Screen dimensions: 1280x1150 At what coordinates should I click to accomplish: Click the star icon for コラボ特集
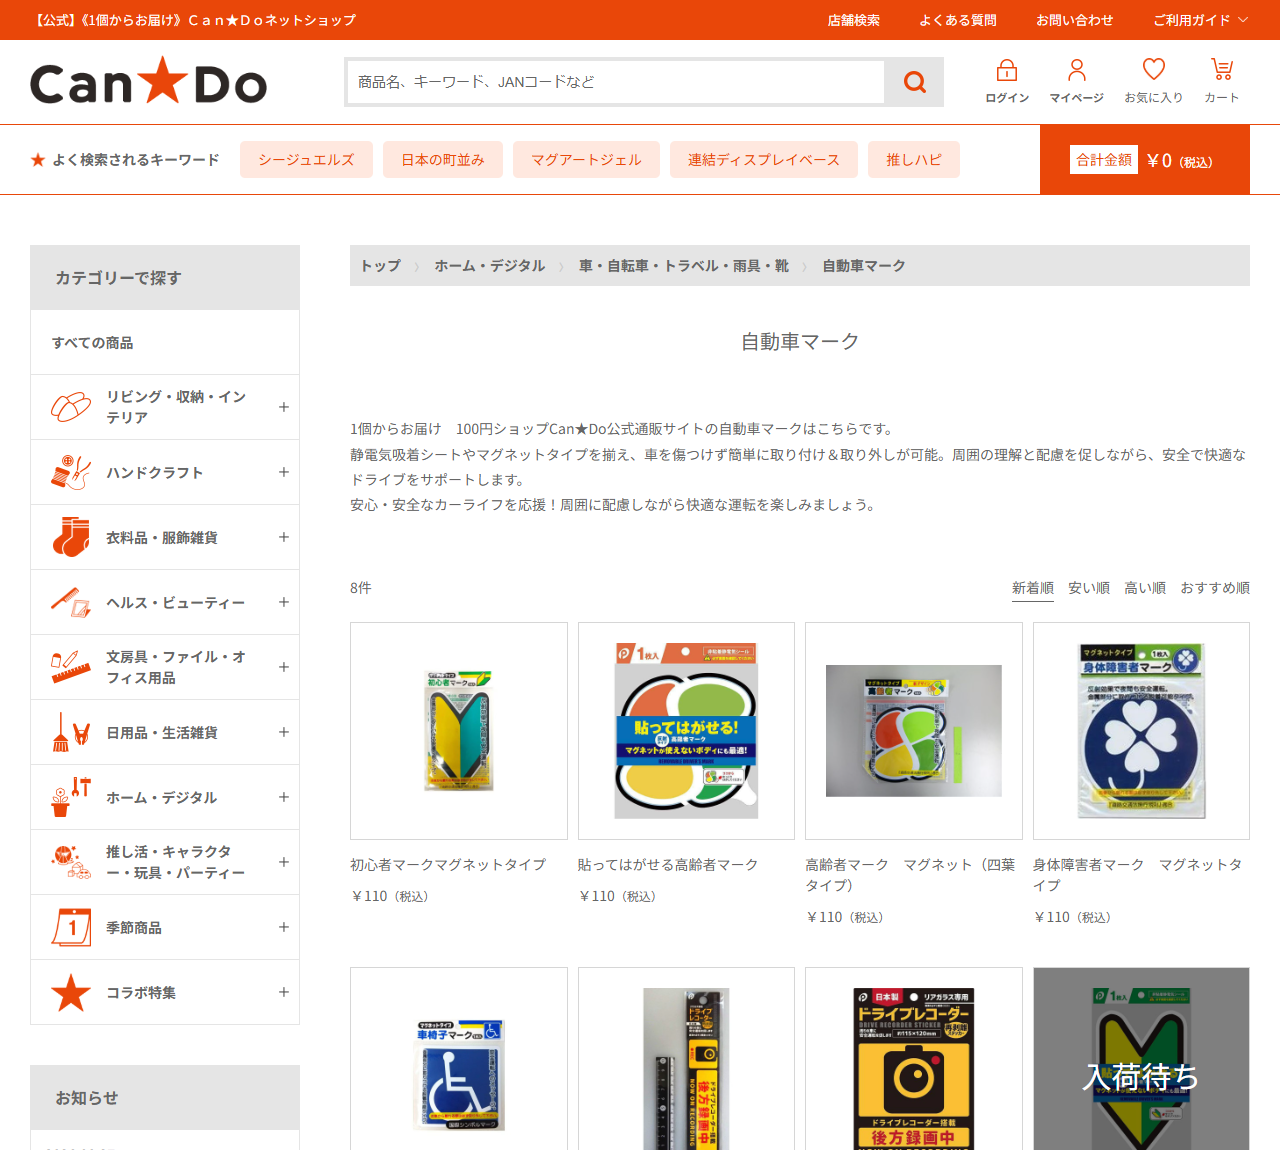(x=71, y=992)
